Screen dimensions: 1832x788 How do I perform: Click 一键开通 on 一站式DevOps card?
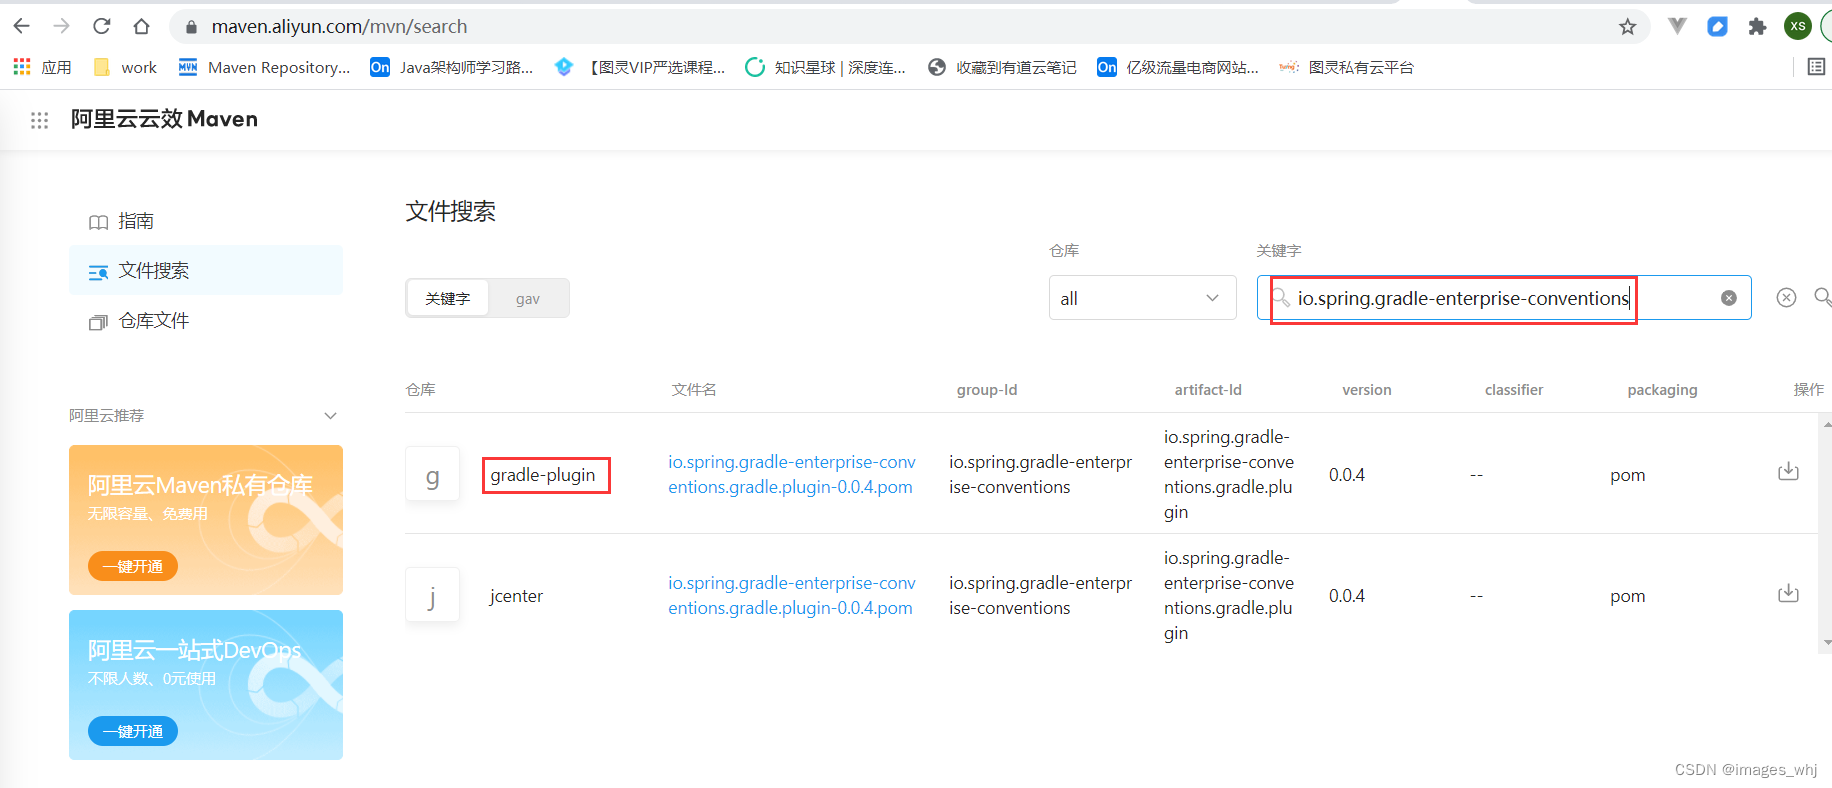click(133, 731)
